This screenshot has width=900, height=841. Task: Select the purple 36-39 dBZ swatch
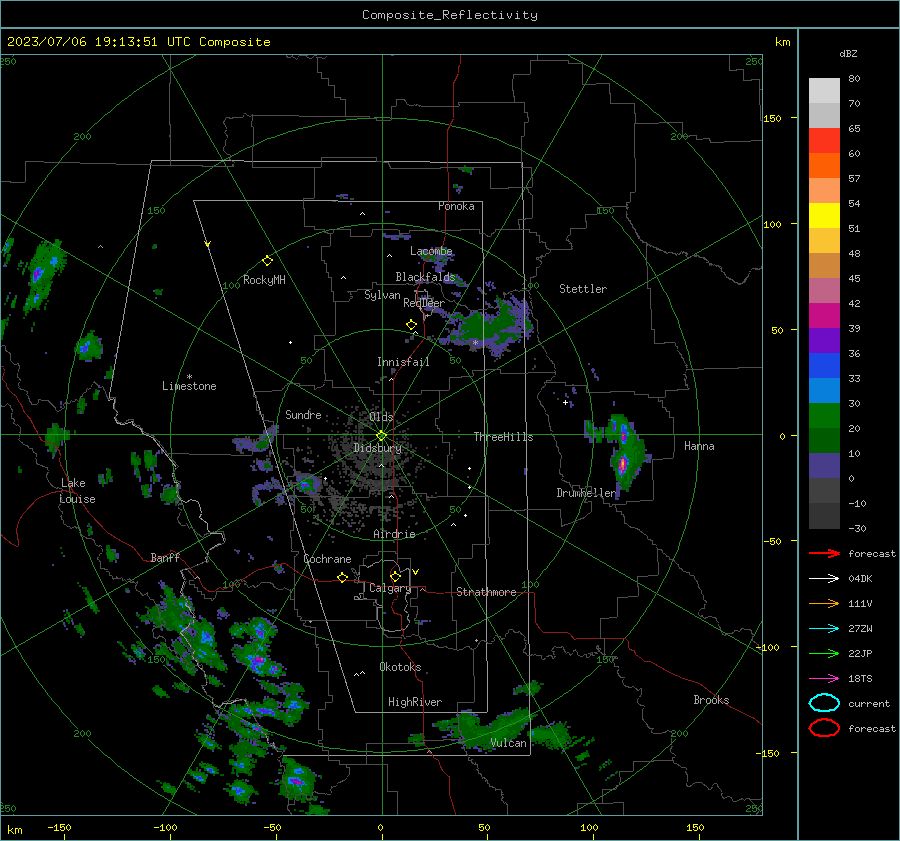point(824,340)
